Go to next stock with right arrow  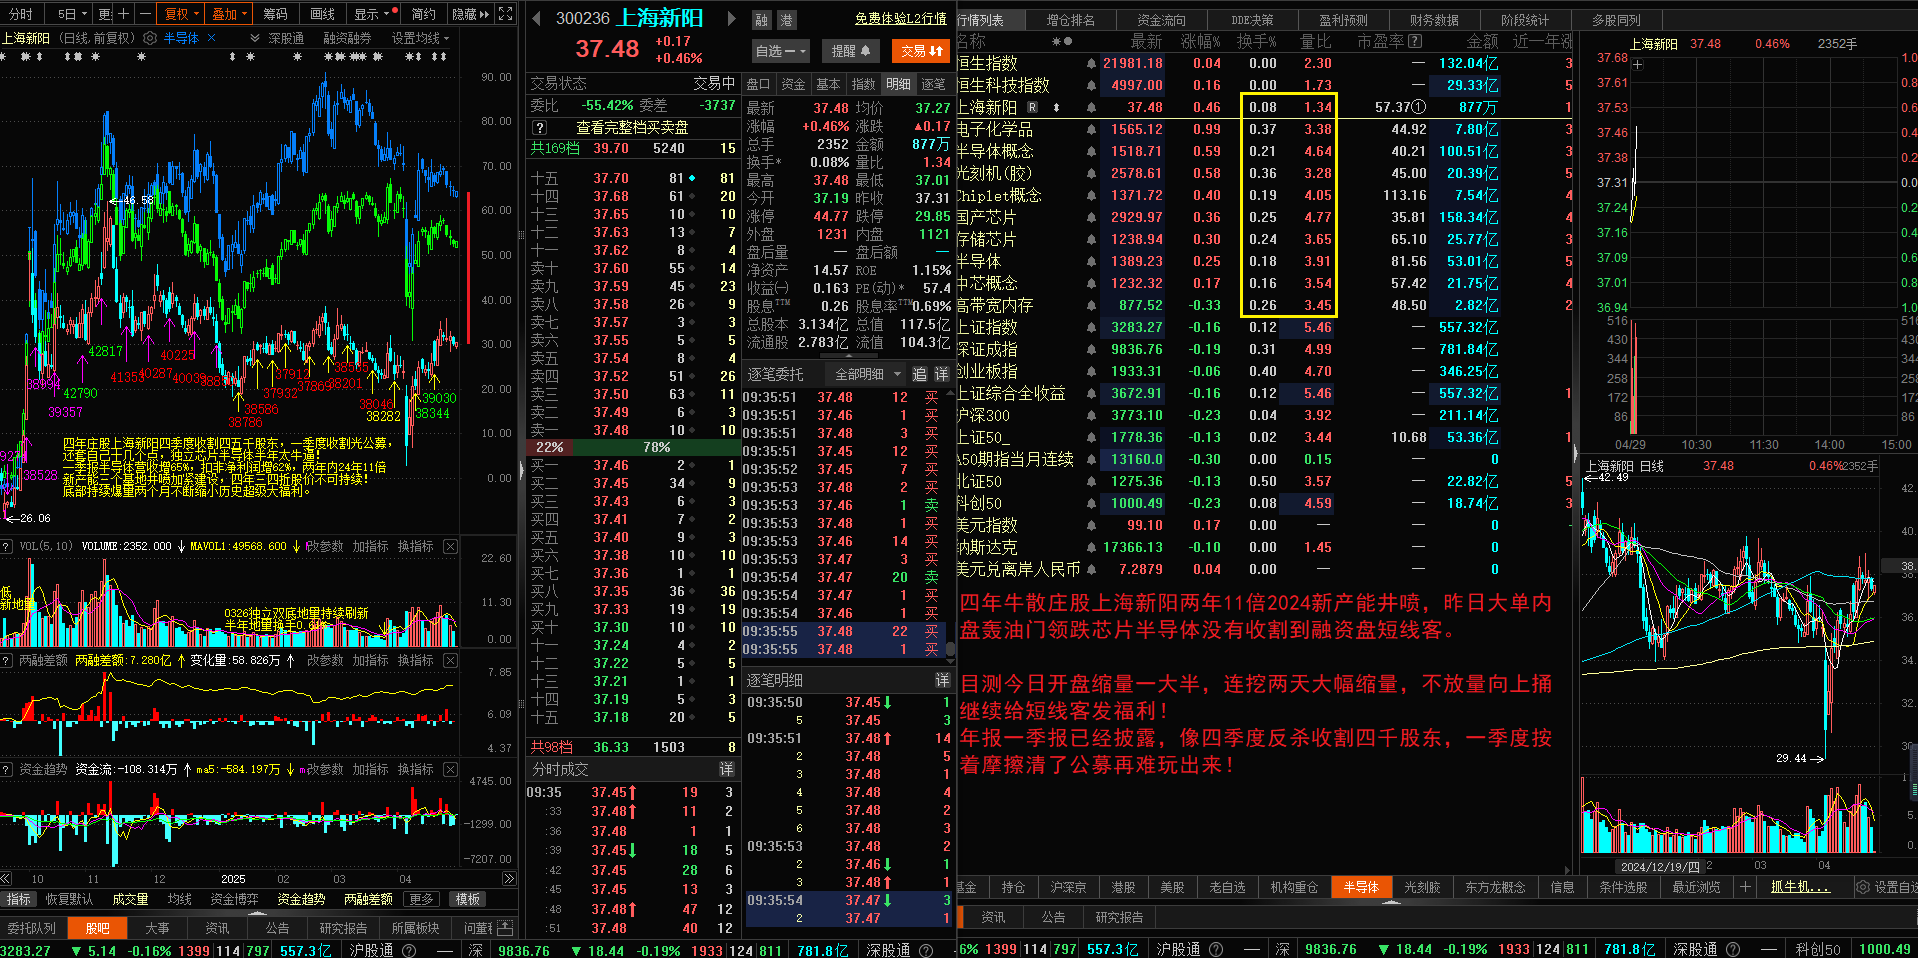[731, 18]
